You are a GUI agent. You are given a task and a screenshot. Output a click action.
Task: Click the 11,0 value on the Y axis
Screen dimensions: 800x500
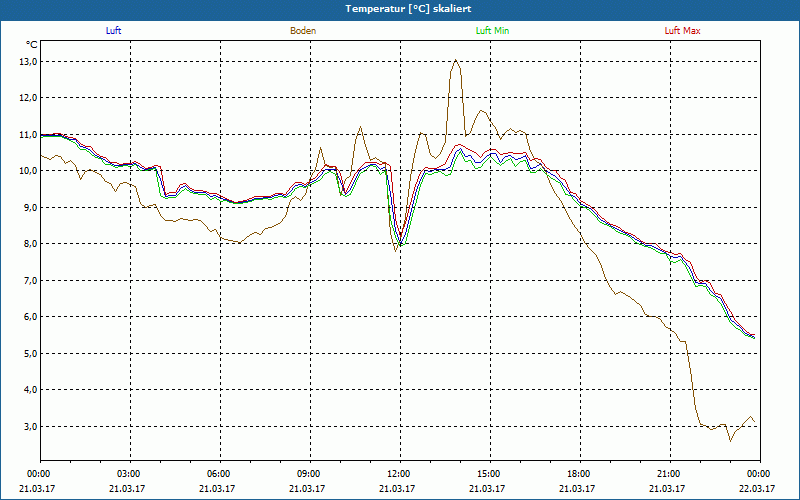(x=29, y=135)
